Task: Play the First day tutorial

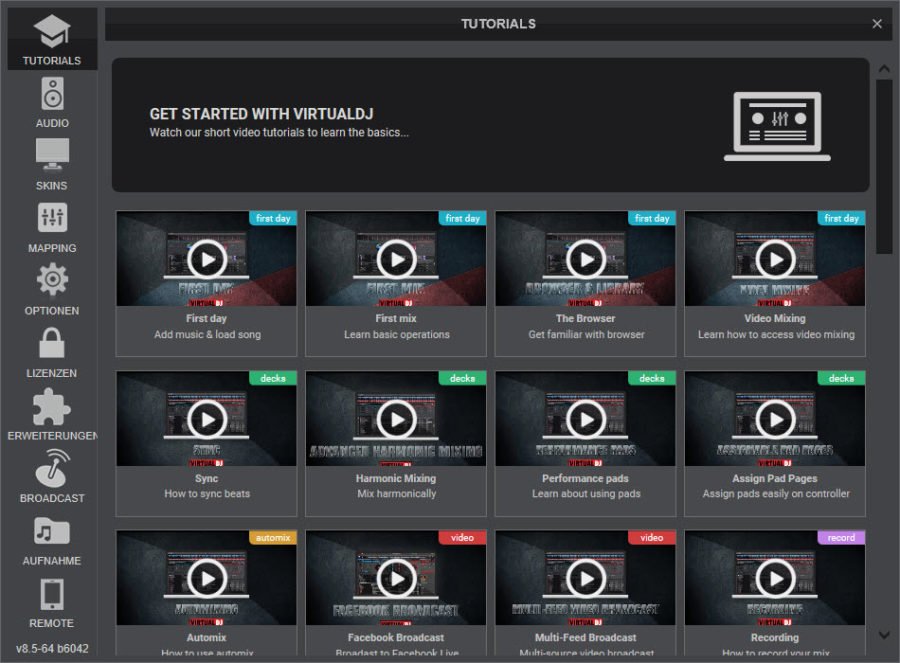Action: [x=205, y=258]
